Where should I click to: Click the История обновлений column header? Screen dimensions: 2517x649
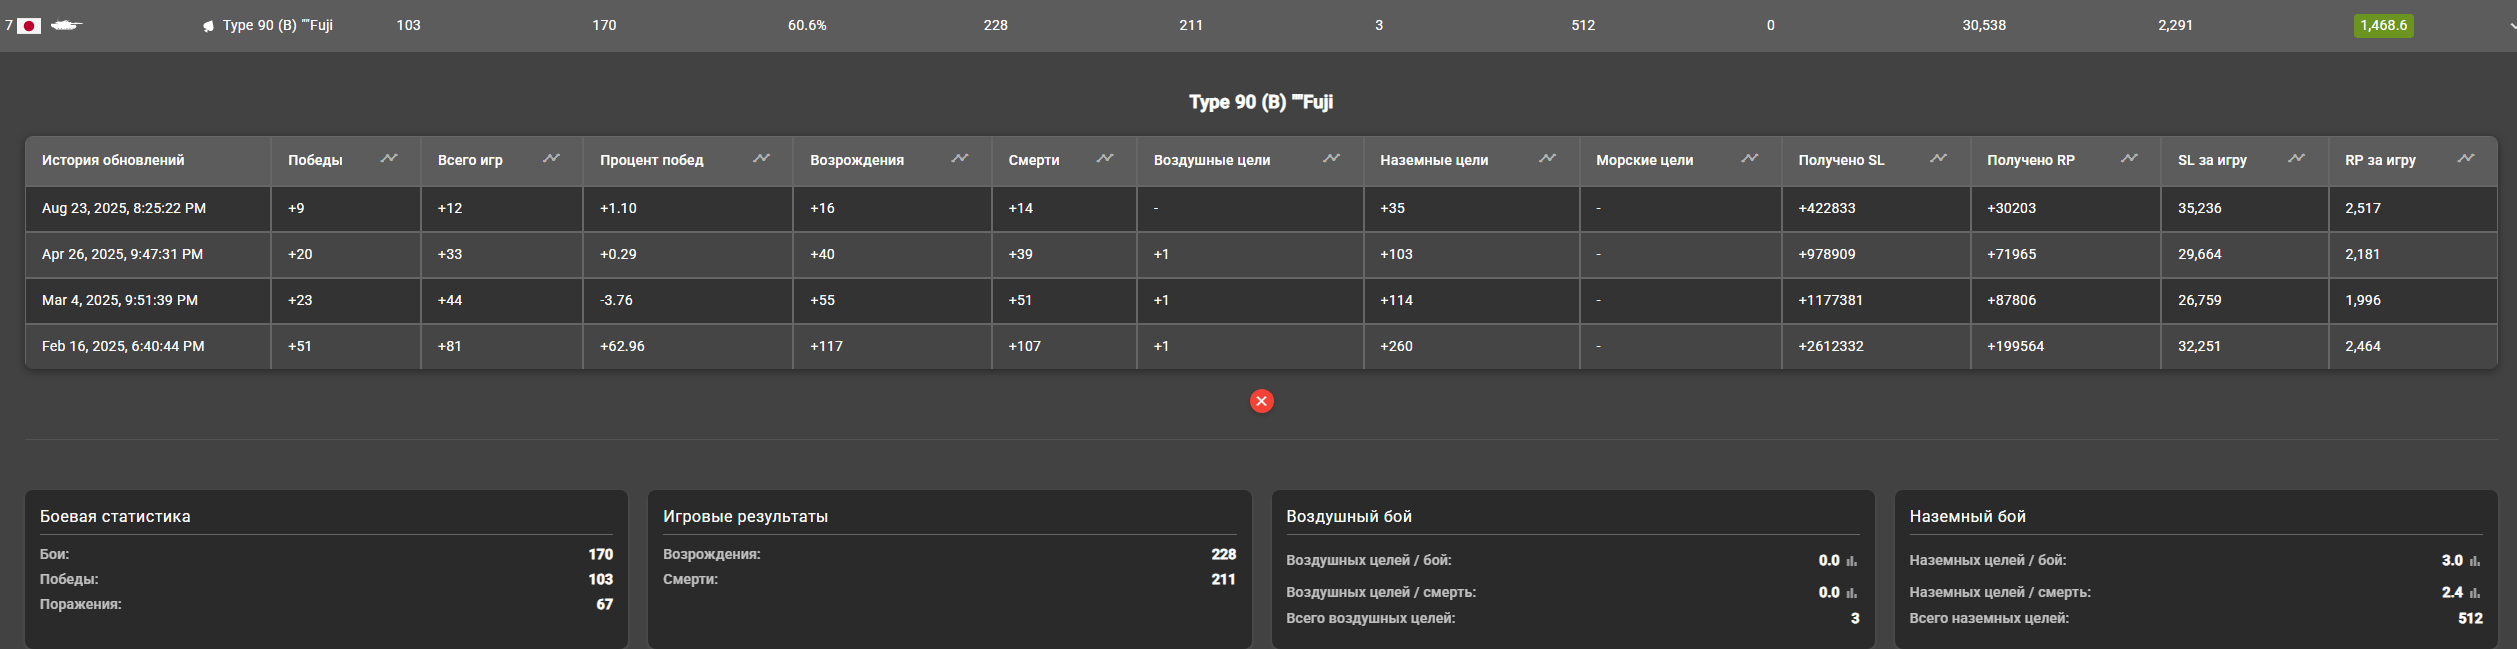tap(113, 160)
